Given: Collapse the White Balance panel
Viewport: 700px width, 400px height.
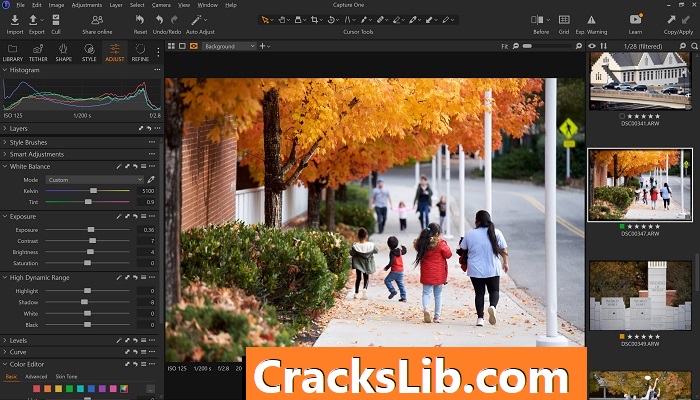Looking at the screenshot, I should point(5,167).
